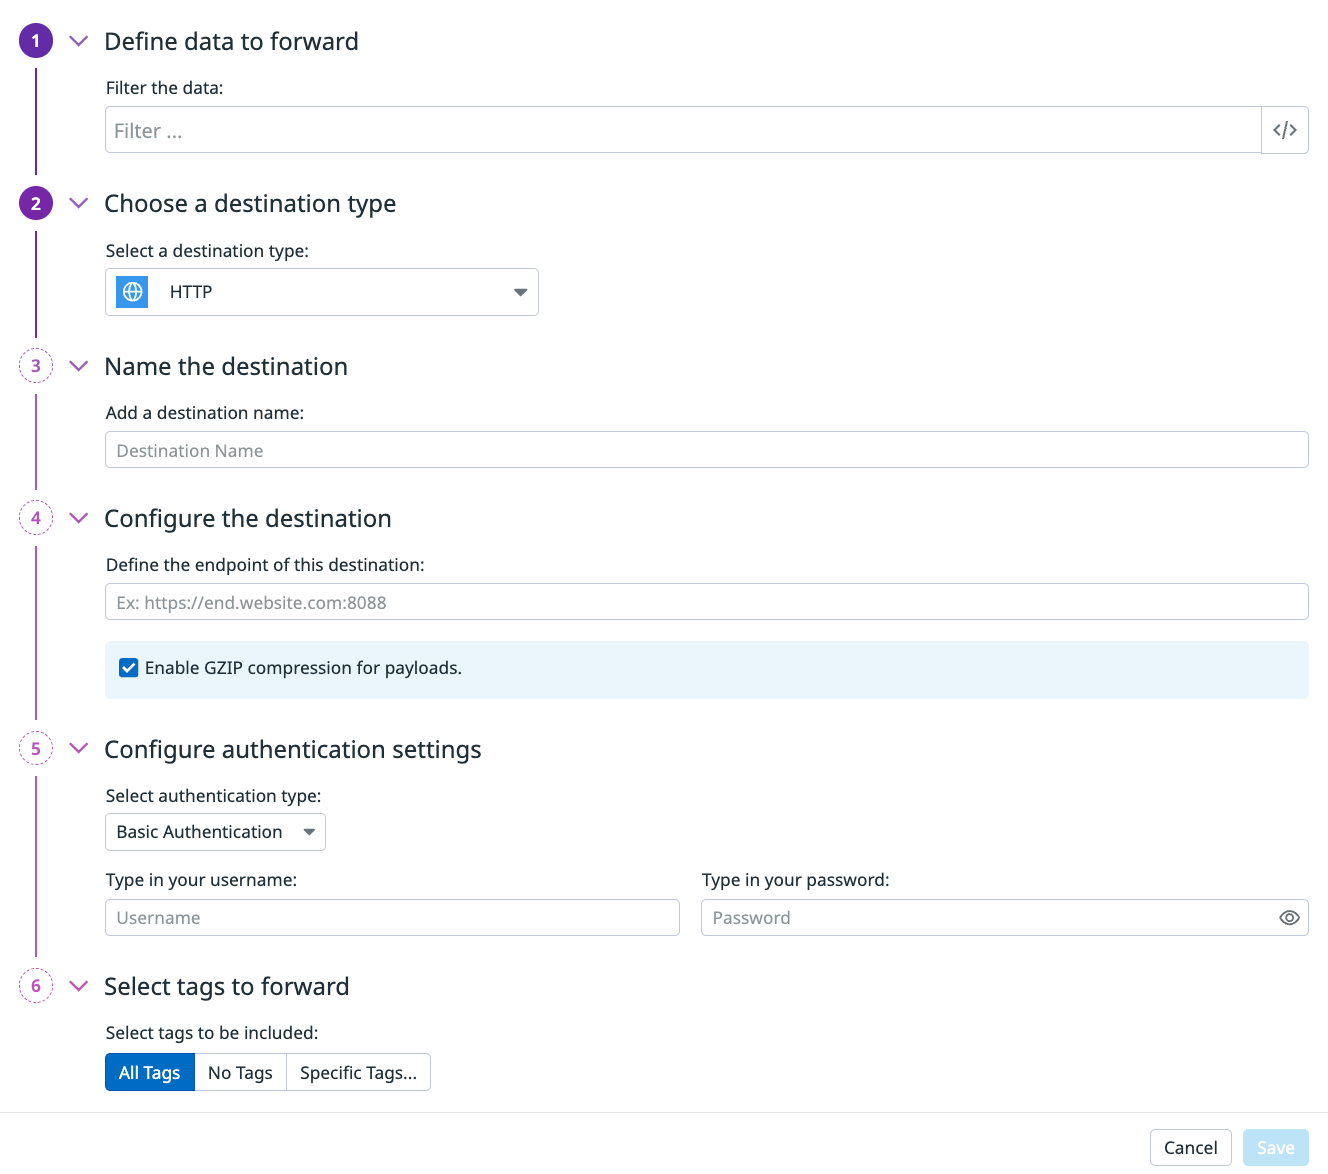Viewport: 1328px width, 1174px height.
Task: Click the code editor toggle icon
Action: coord(1285,130)
